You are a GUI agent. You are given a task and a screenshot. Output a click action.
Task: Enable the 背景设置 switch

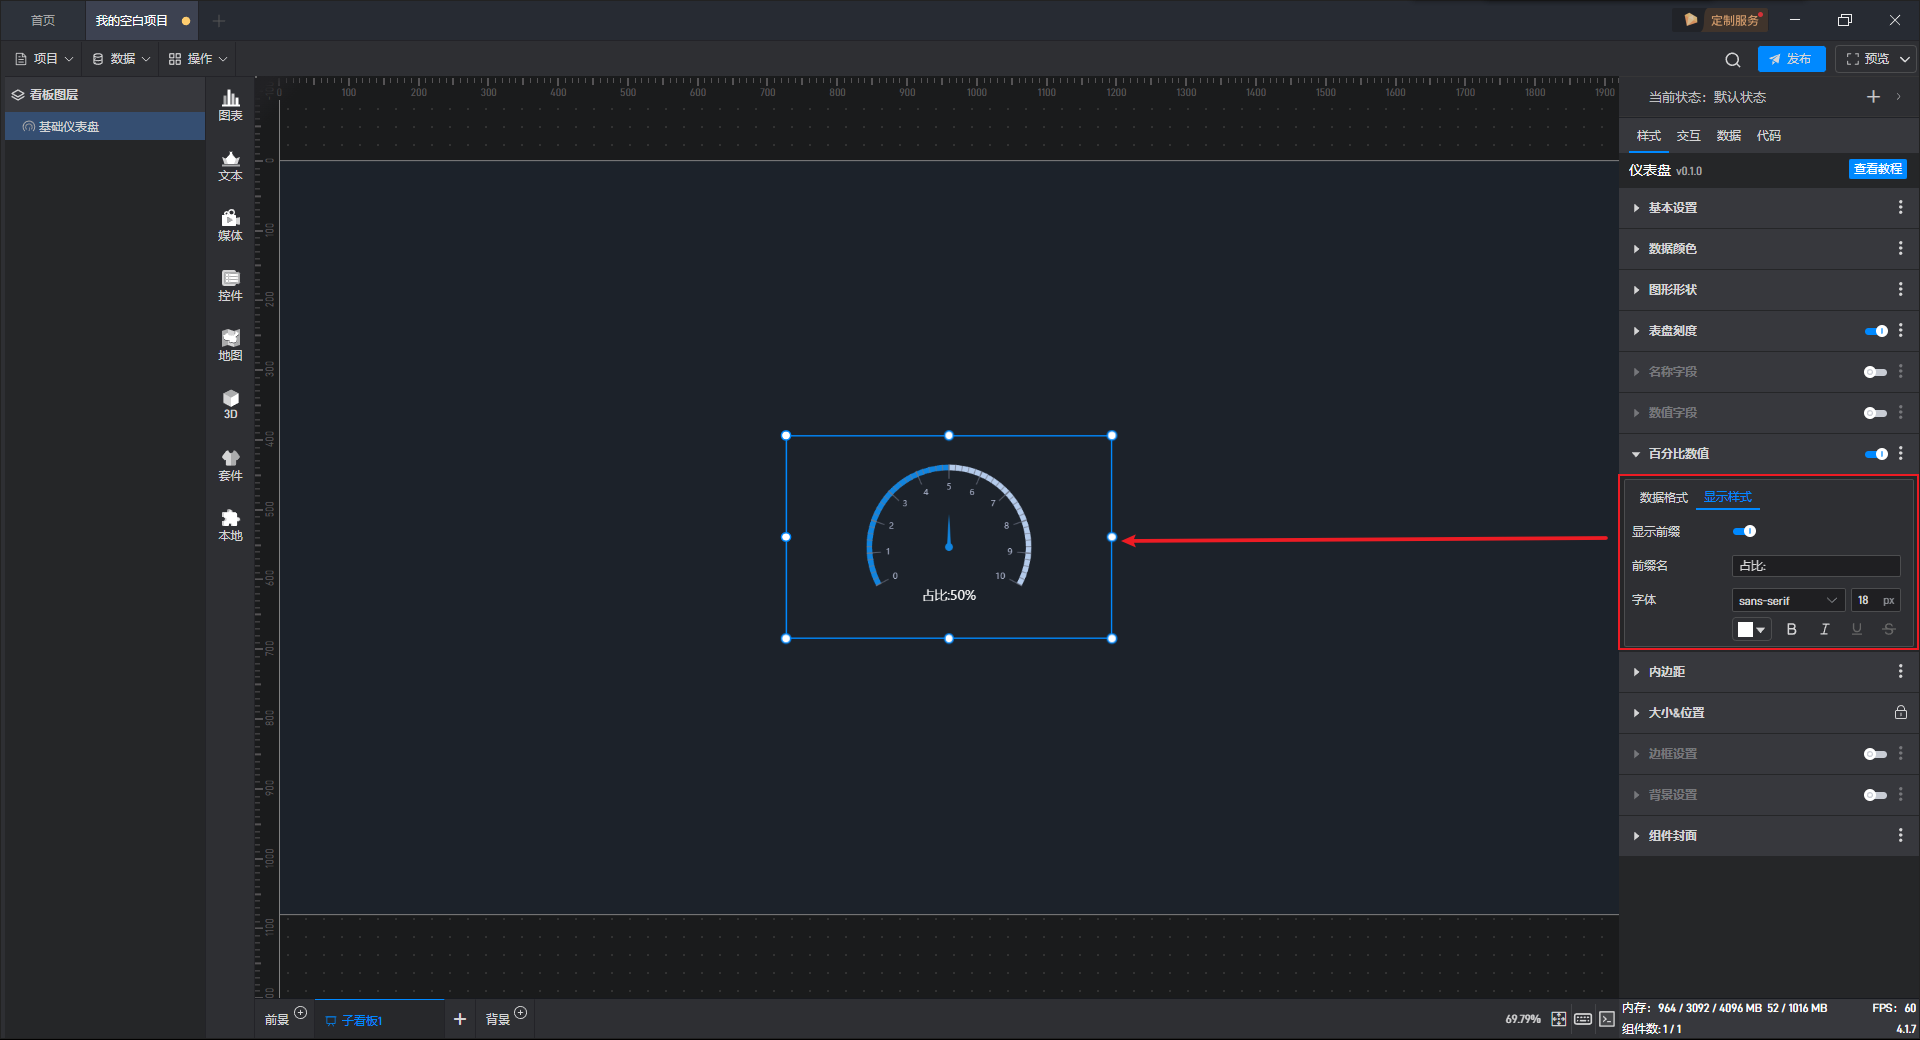pos(1876,795)
